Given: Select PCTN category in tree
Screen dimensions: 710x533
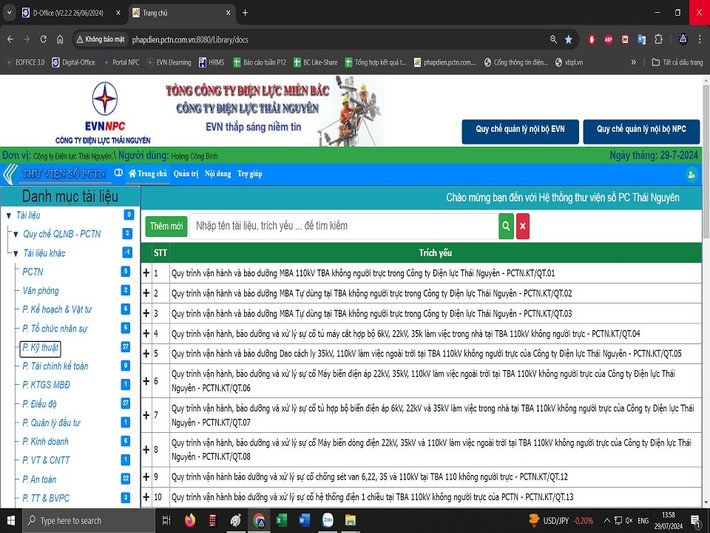Looking at the screenshot, I should coord(33,272).
